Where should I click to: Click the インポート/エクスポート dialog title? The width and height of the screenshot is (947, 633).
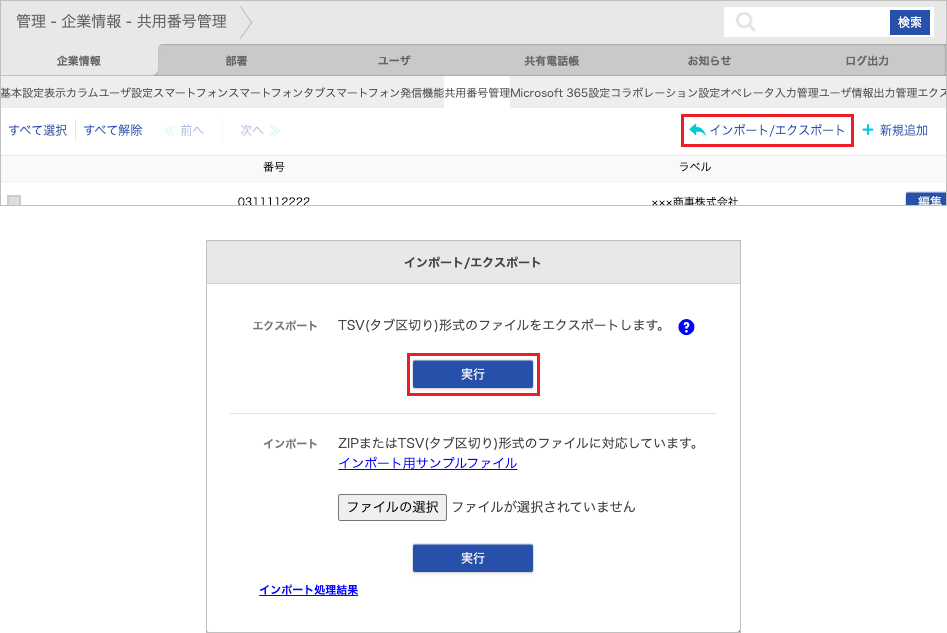click(472, 262)
